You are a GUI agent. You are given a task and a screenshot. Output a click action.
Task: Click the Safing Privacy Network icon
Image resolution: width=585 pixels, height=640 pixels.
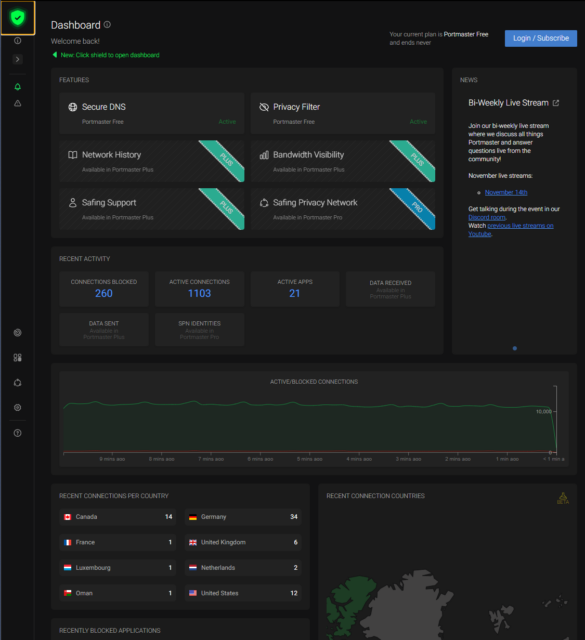tap(264, 202)
